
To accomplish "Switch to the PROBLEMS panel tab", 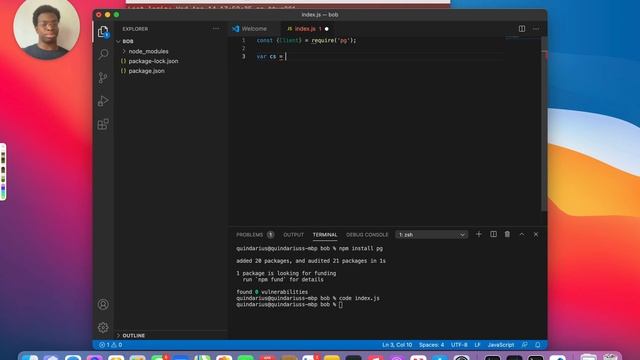I will (254, 235).
